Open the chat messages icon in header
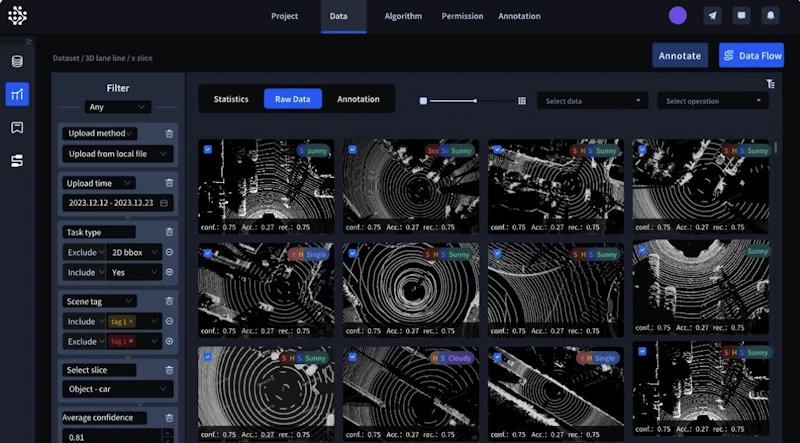800x443 pixels. click(x=741, y=16)
